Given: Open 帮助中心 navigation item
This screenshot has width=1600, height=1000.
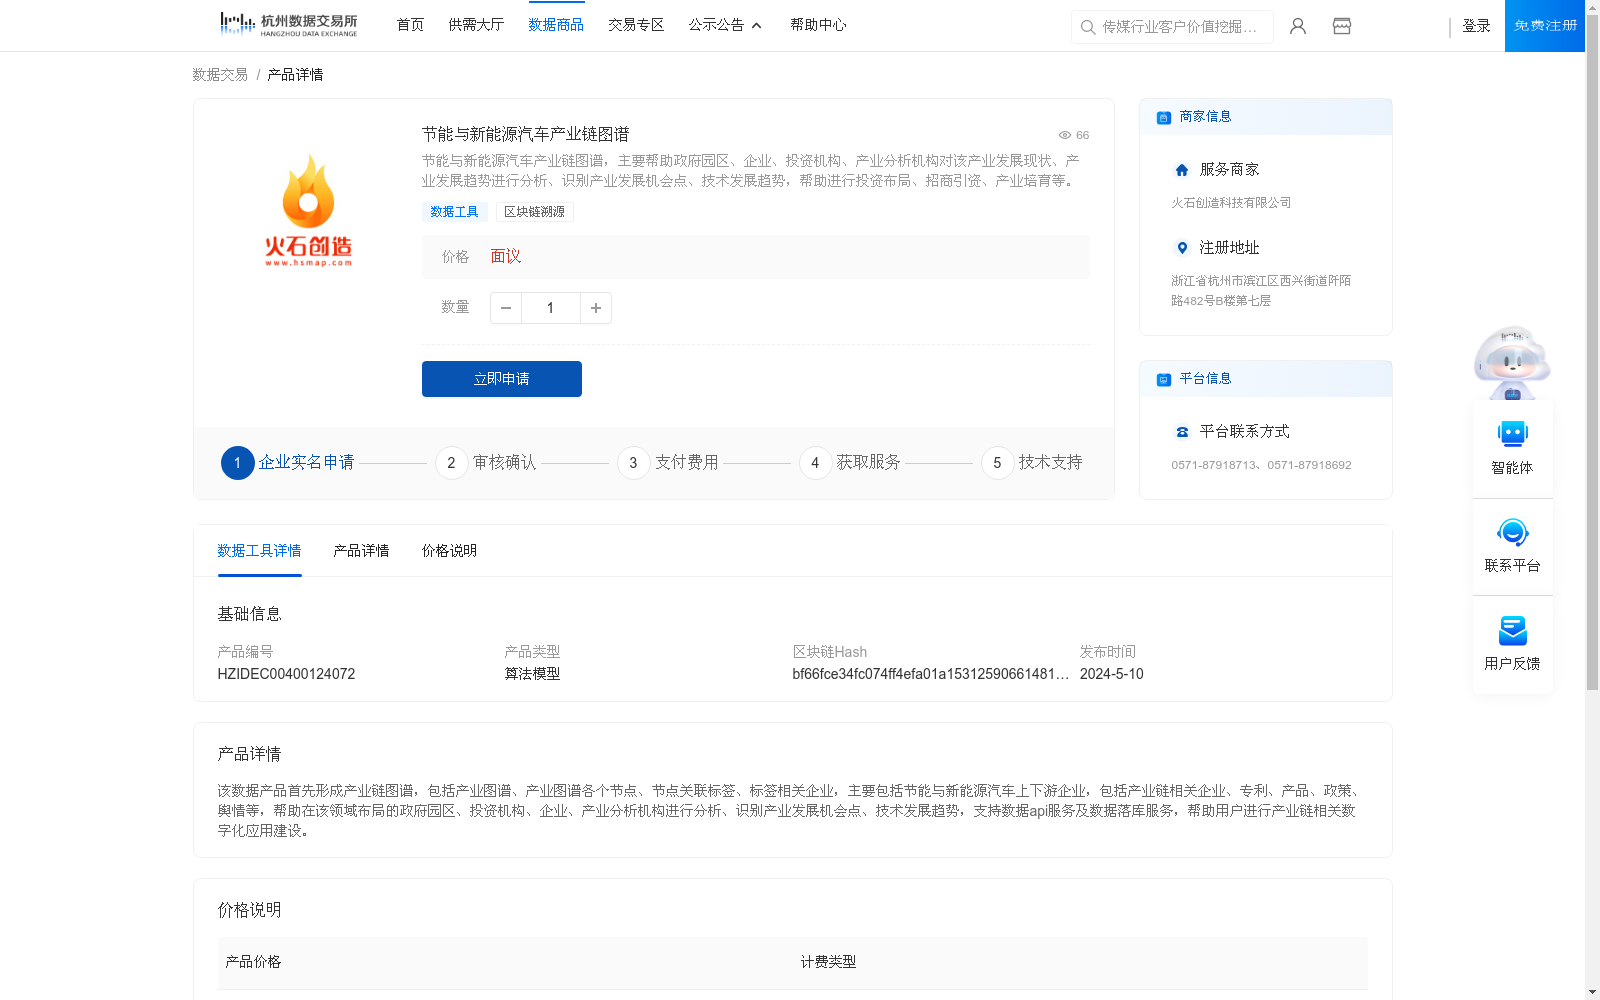Looking at the screenshot, I should tap(818, 25).
